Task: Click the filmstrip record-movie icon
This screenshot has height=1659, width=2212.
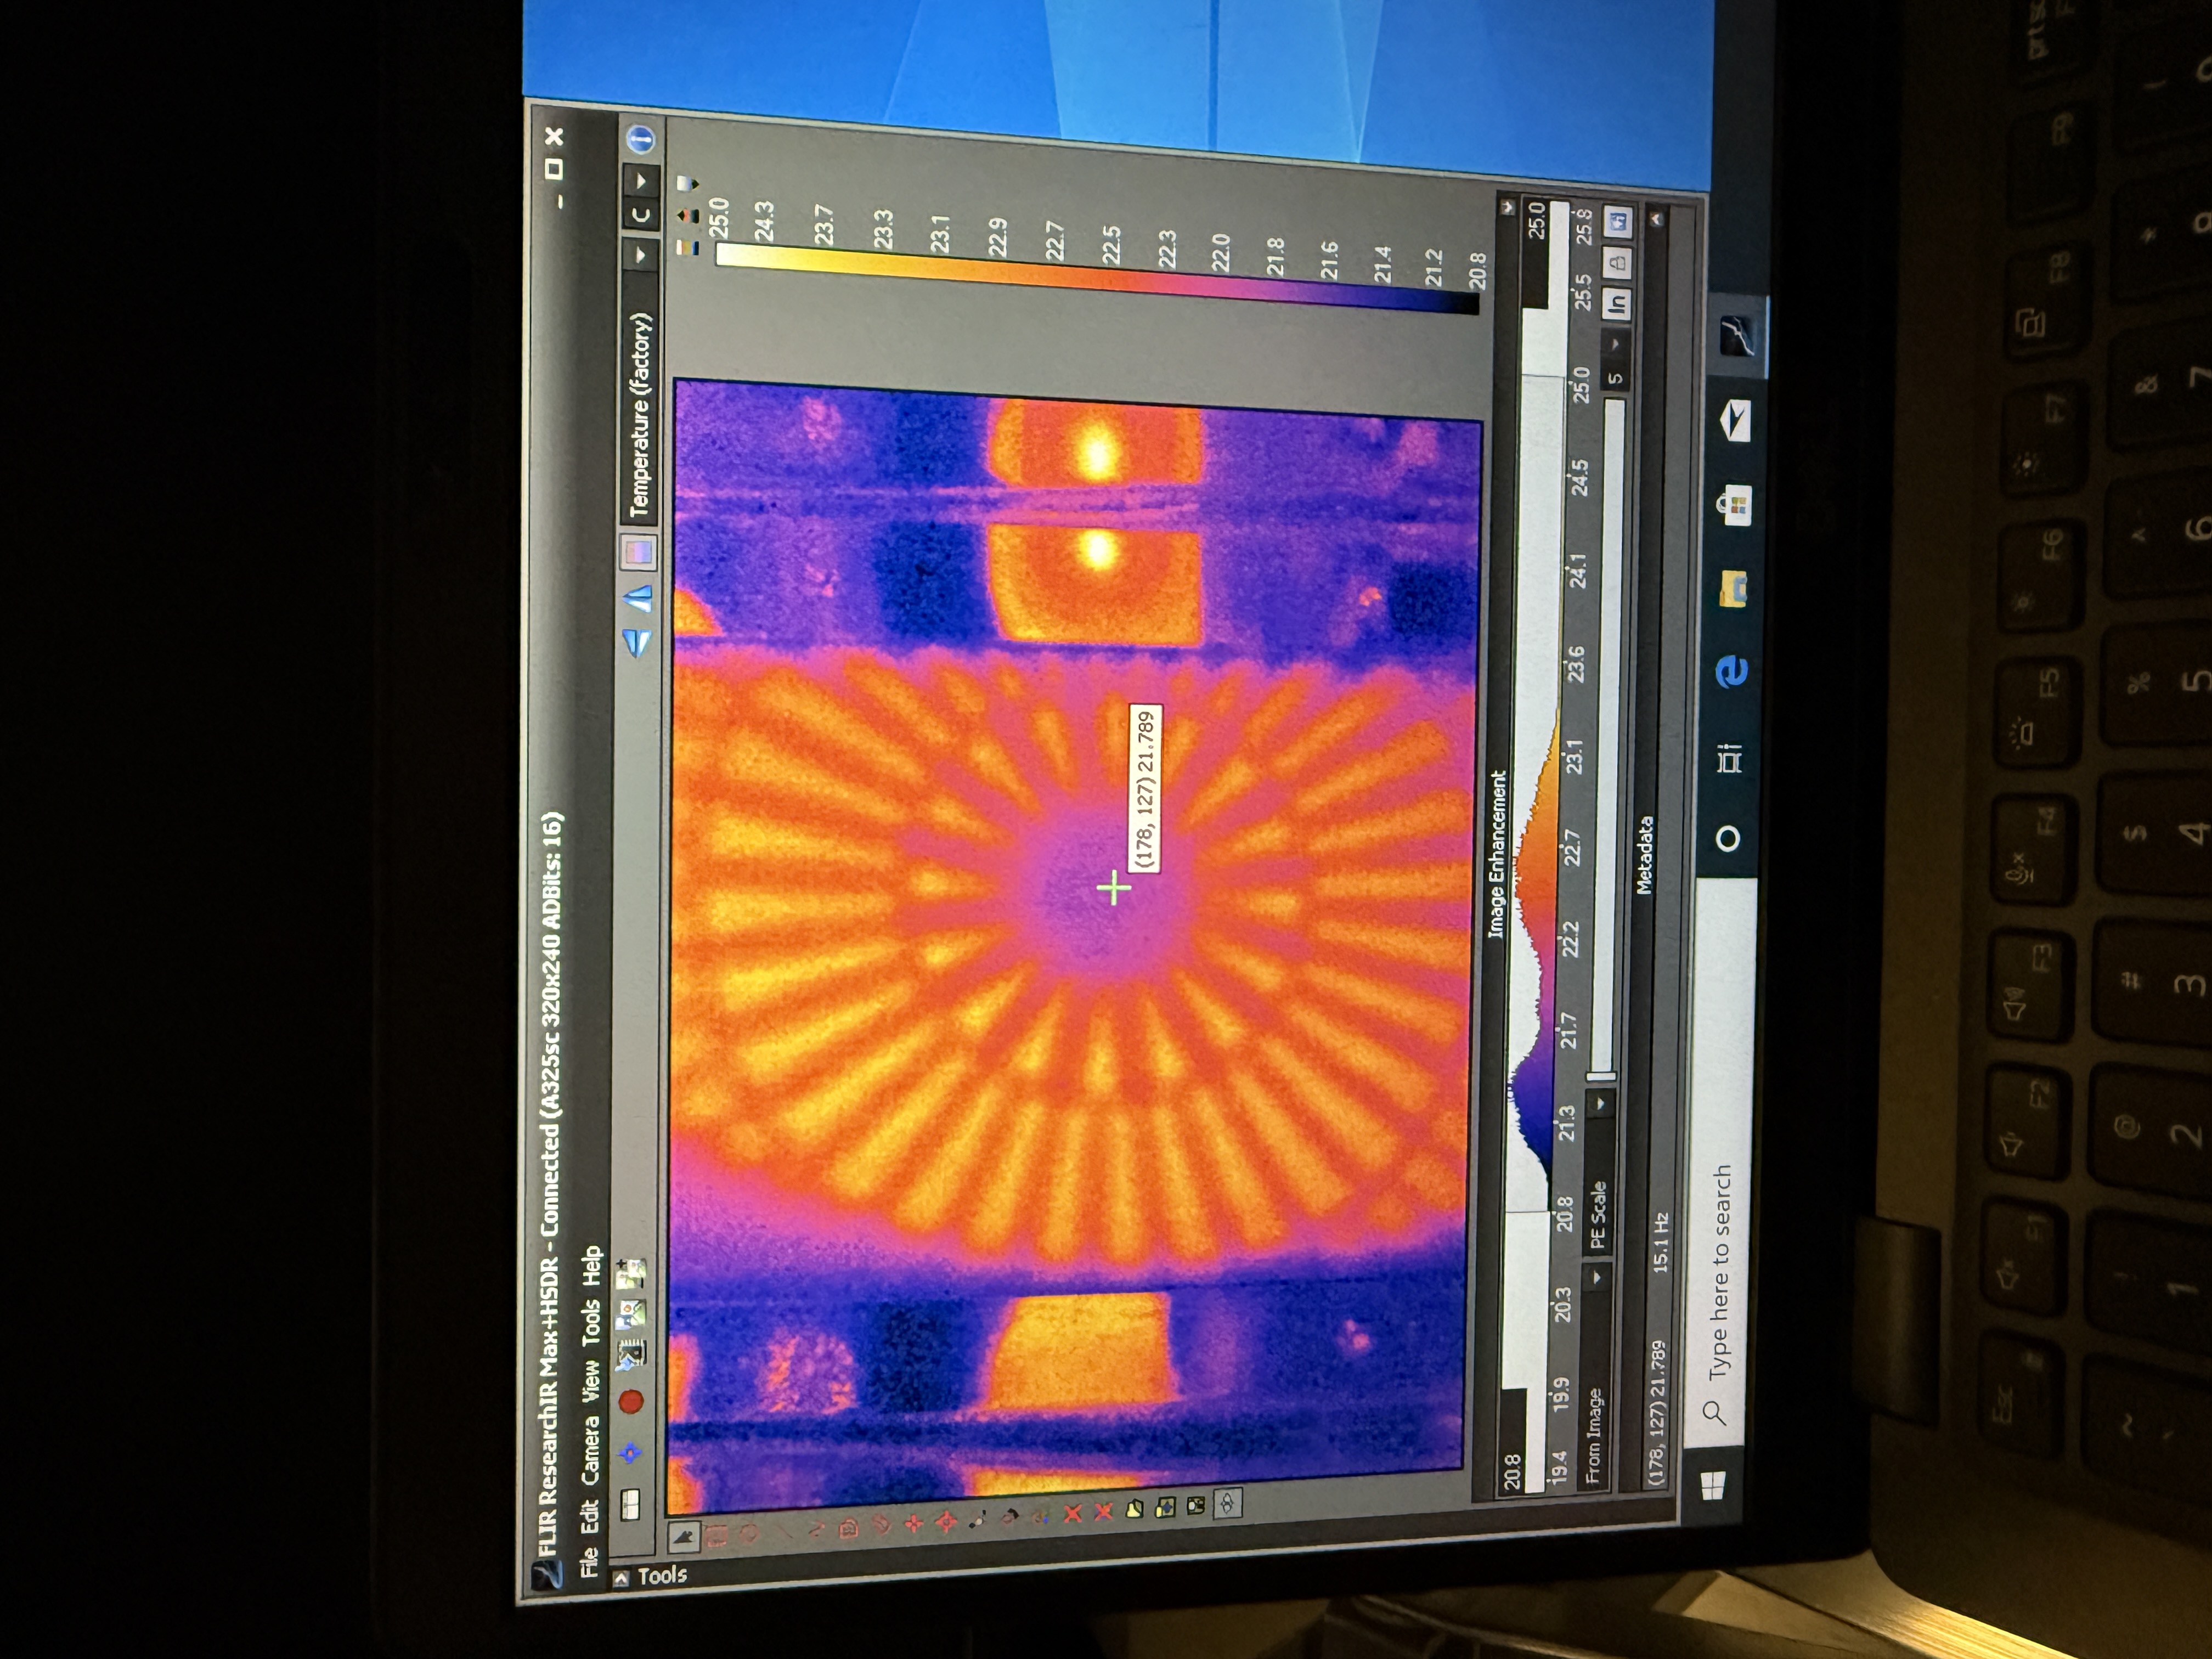Action: [631, 1355]
